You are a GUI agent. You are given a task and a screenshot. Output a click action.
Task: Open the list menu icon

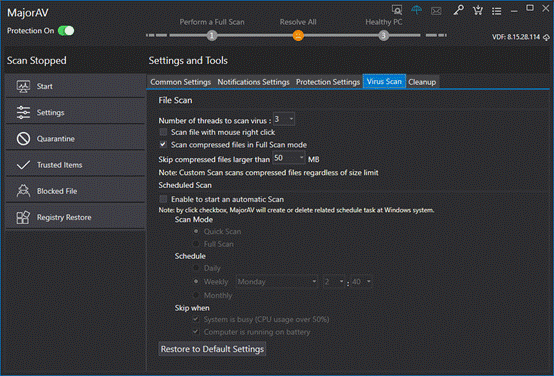click(497, 11)
